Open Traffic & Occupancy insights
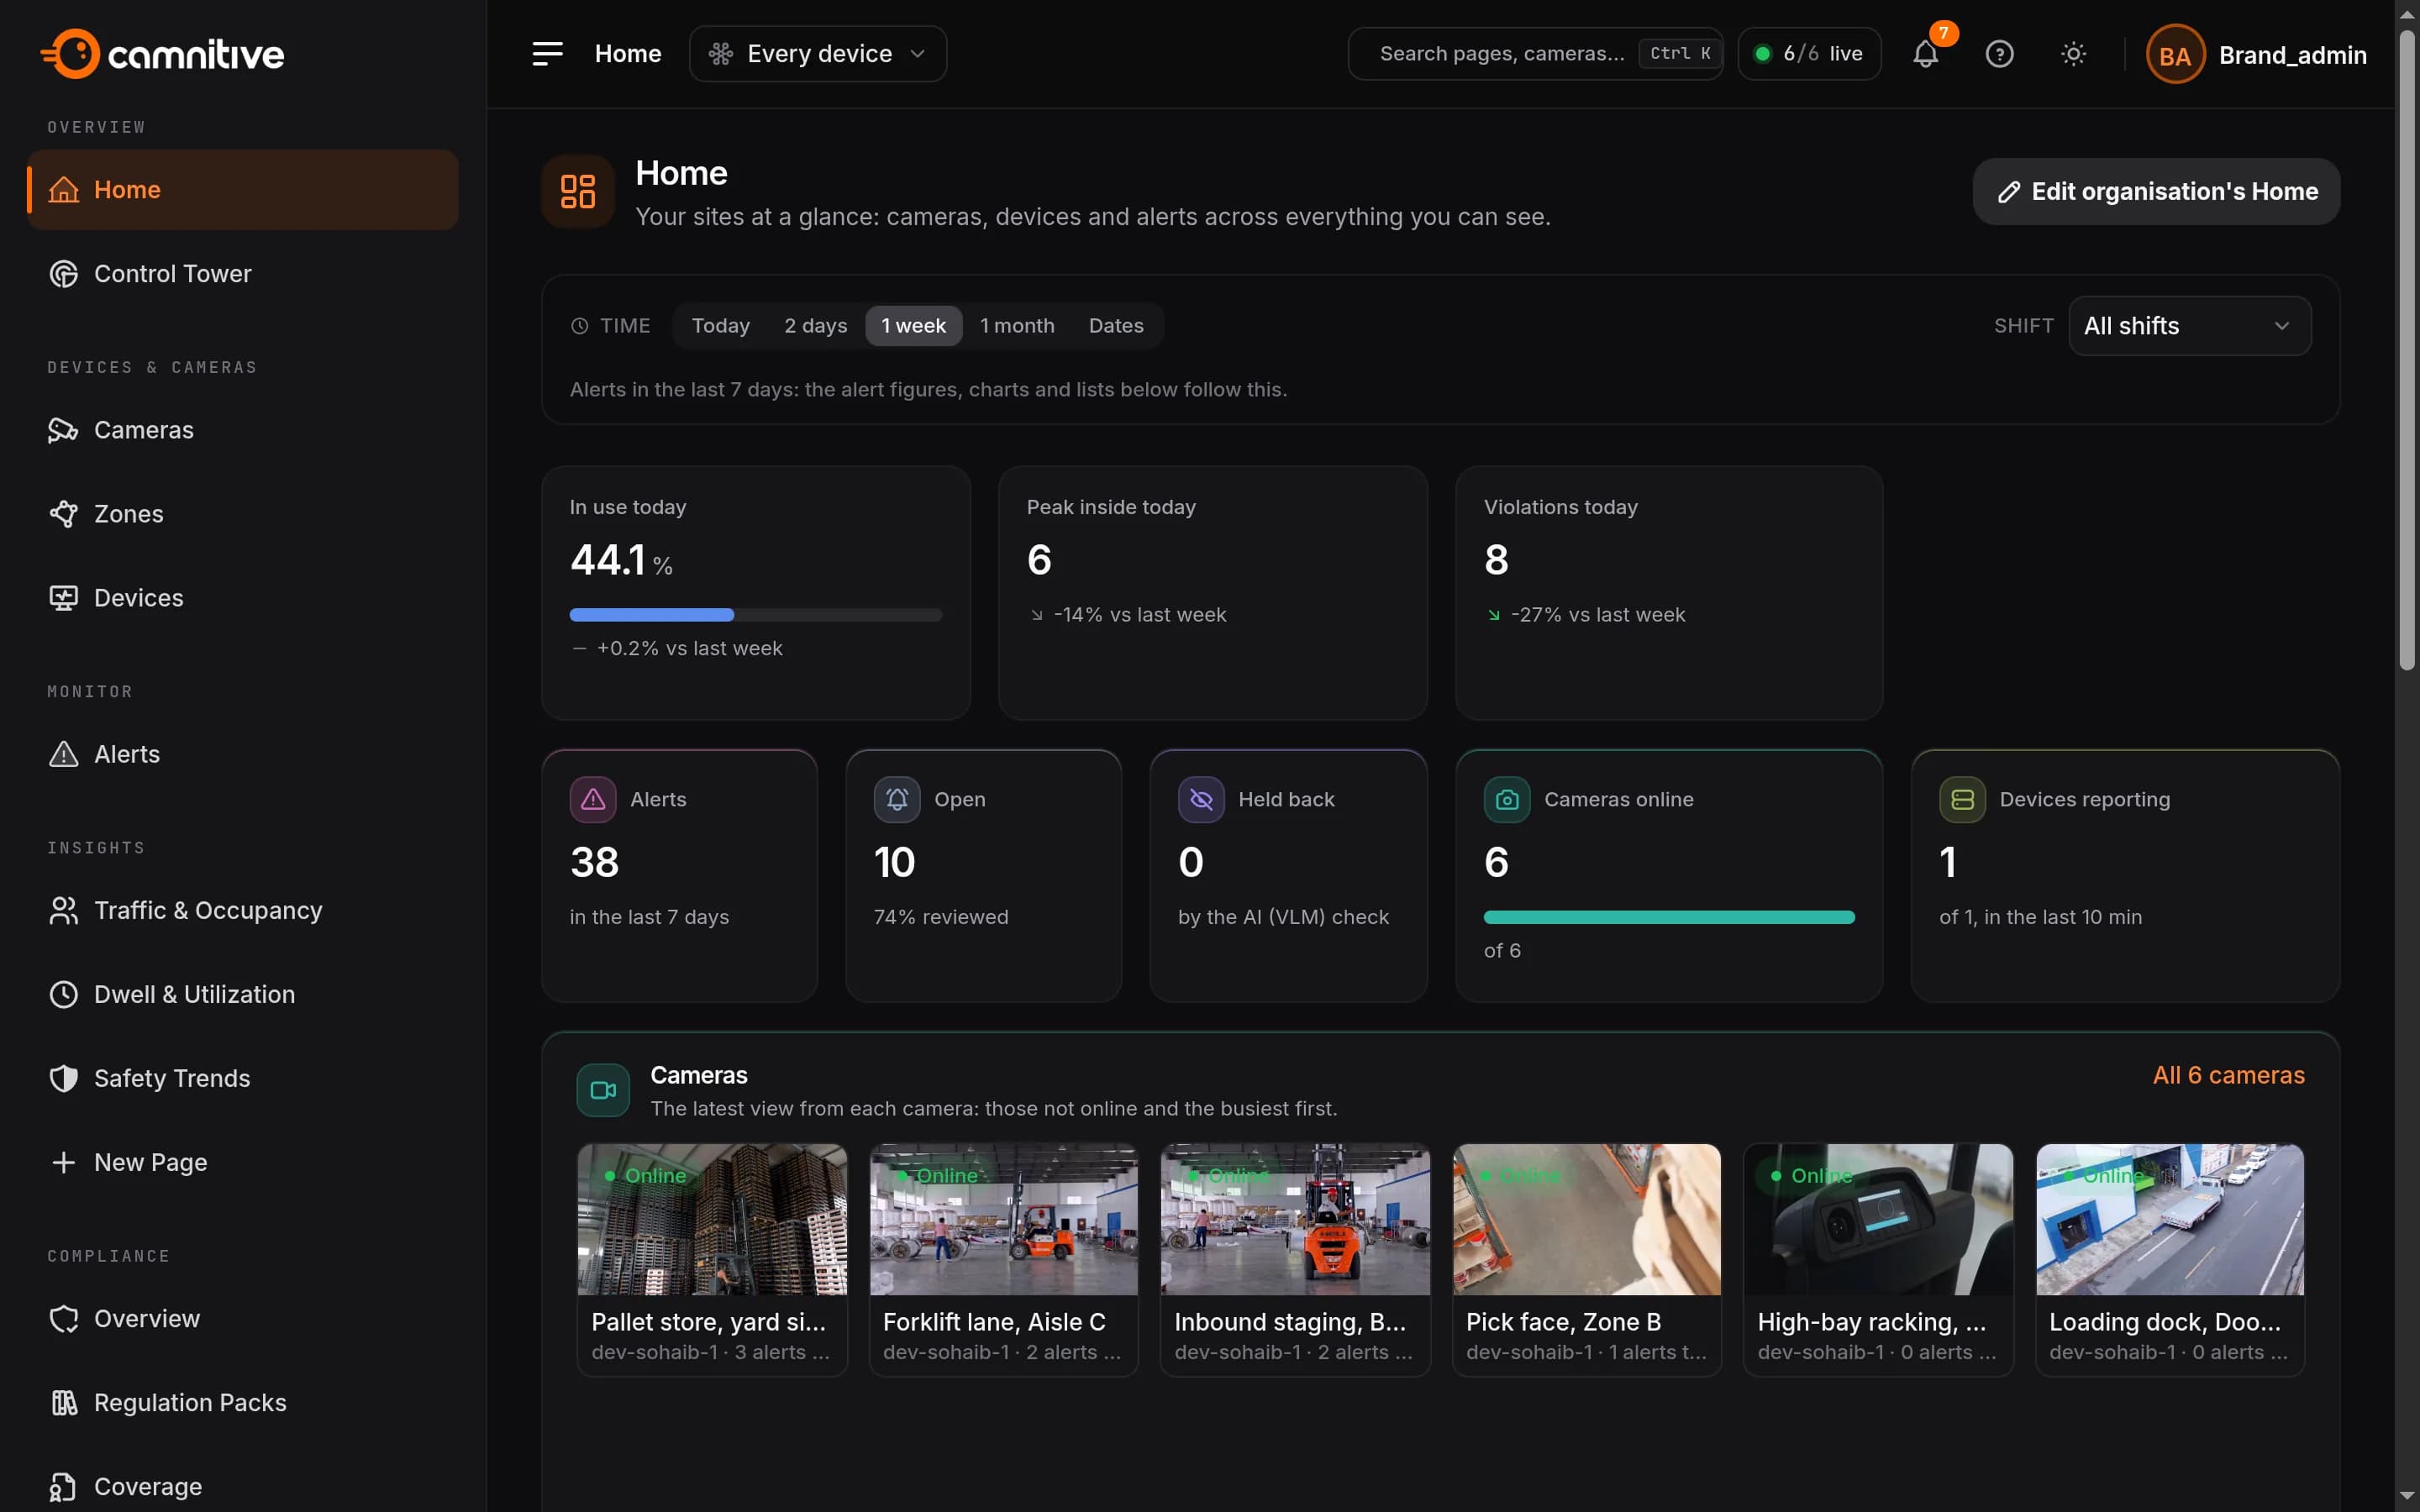The image size is (2420, 1512). tap(242, 911)
